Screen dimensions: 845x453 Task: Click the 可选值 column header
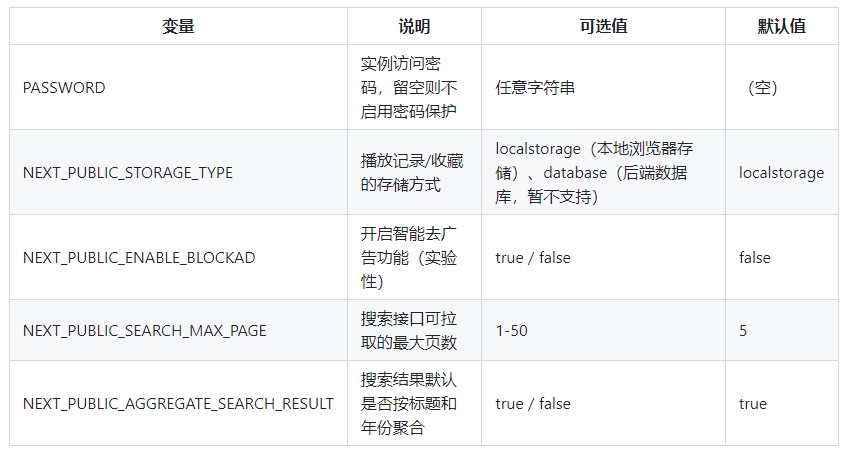click(x=603, y=27)
